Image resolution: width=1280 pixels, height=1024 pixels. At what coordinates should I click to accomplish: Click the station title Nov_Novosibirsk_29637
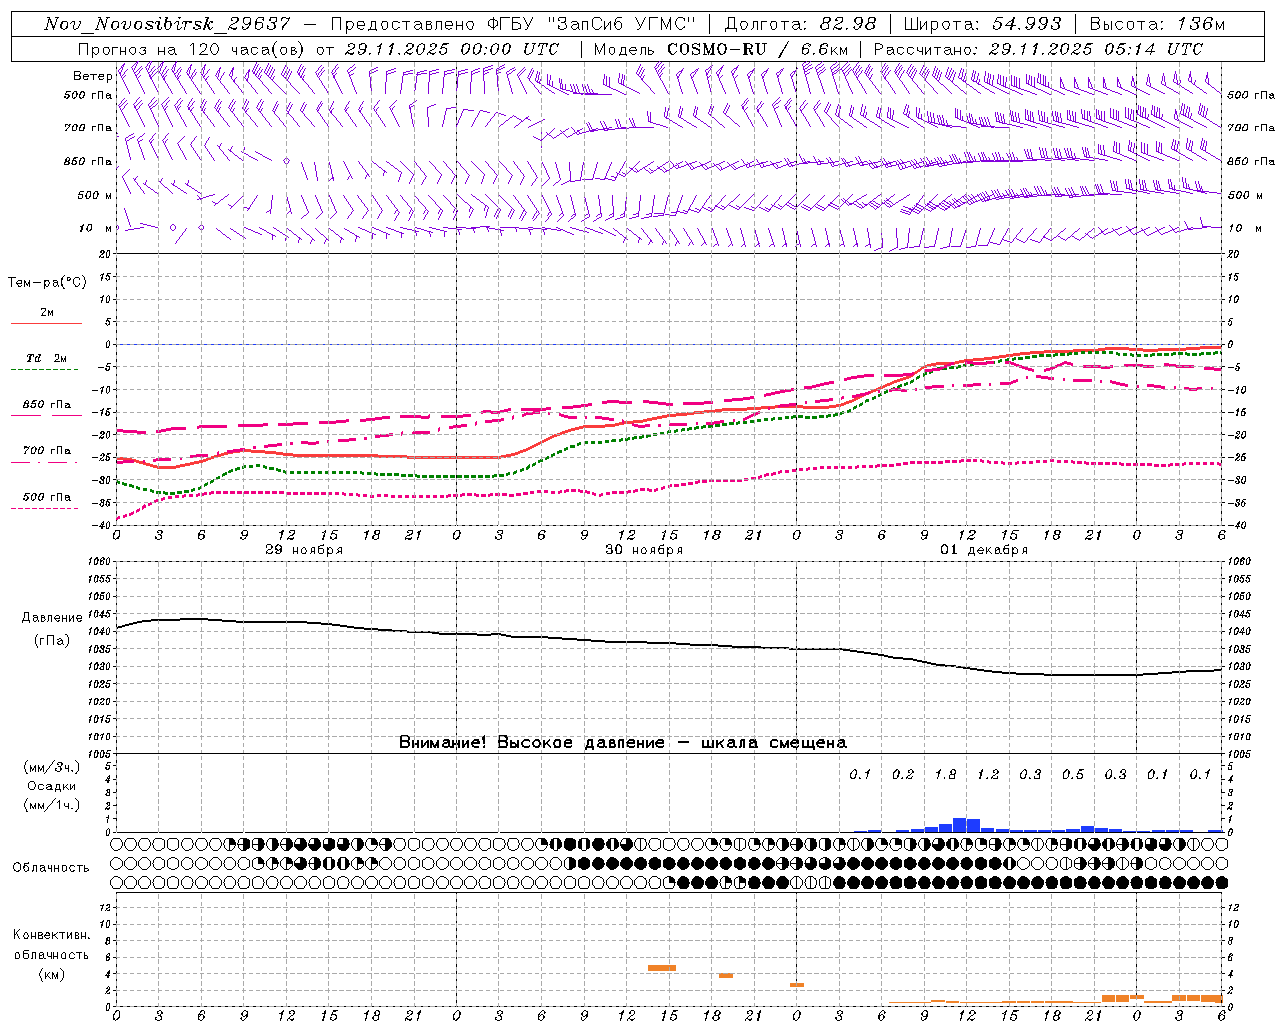pyautogui.click(x=167, y=24)
